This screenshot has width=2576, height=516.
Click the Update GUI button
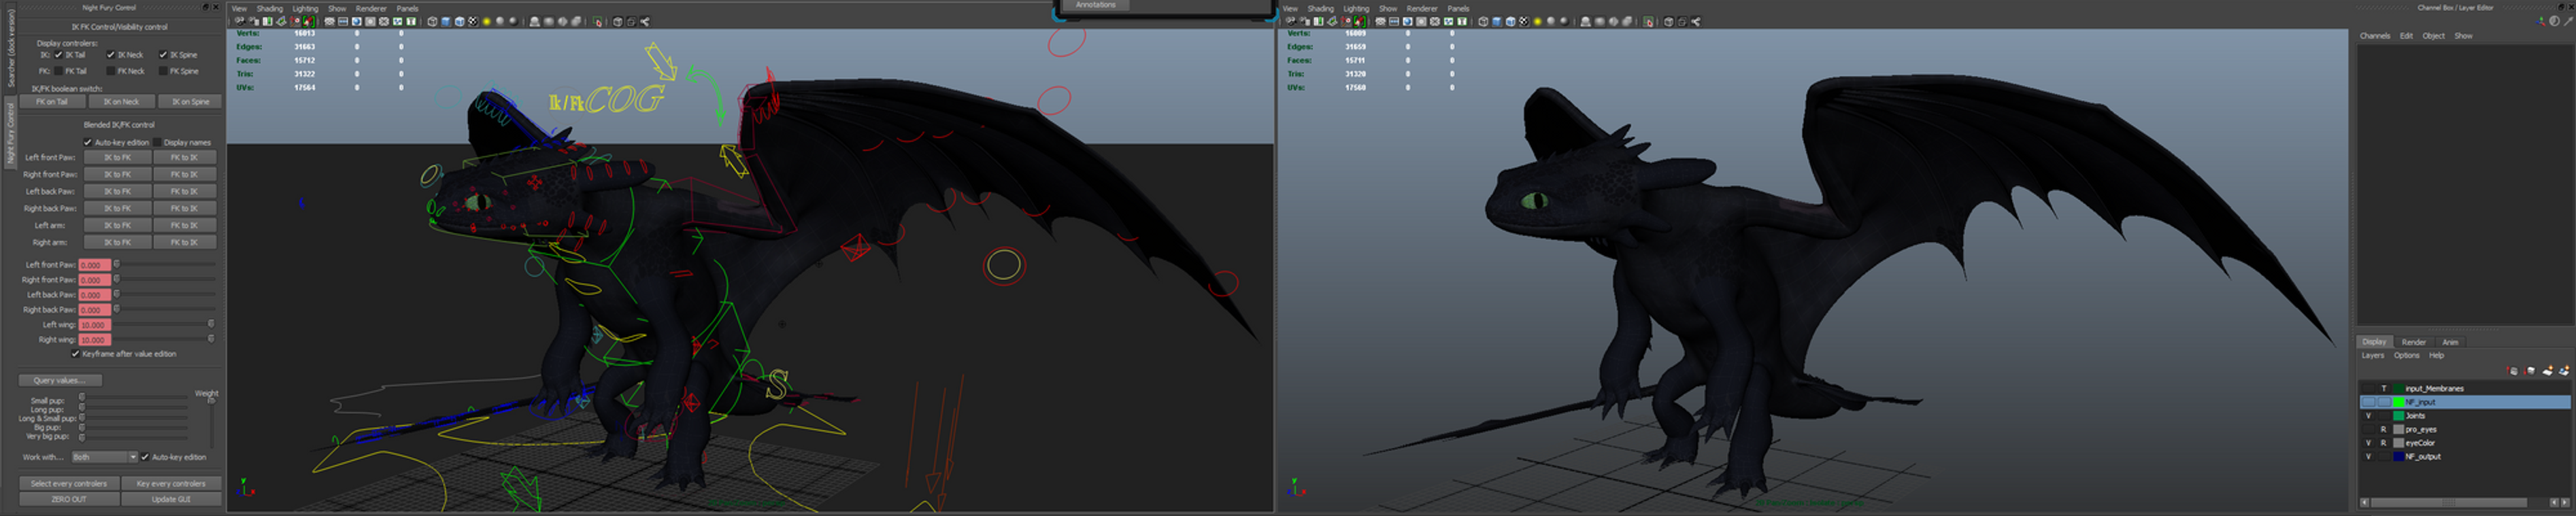(x=171, y=499)
